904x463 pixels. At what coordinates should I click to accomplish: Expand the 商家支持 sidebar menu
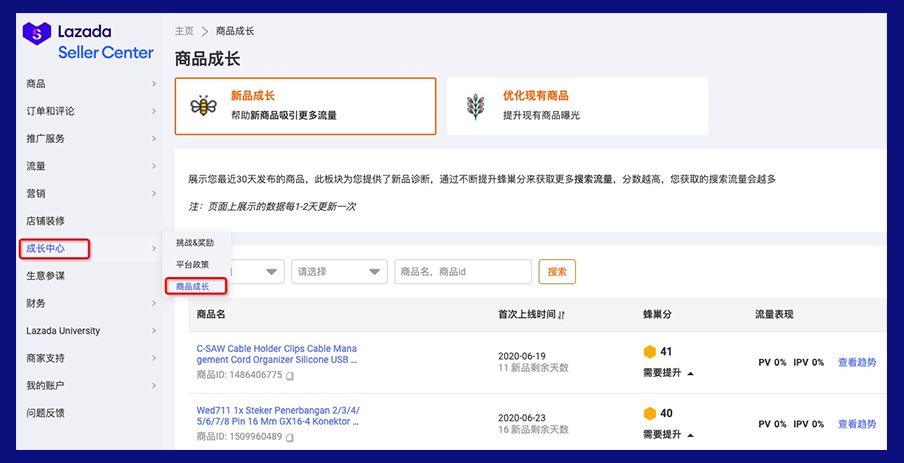point(154,358)
